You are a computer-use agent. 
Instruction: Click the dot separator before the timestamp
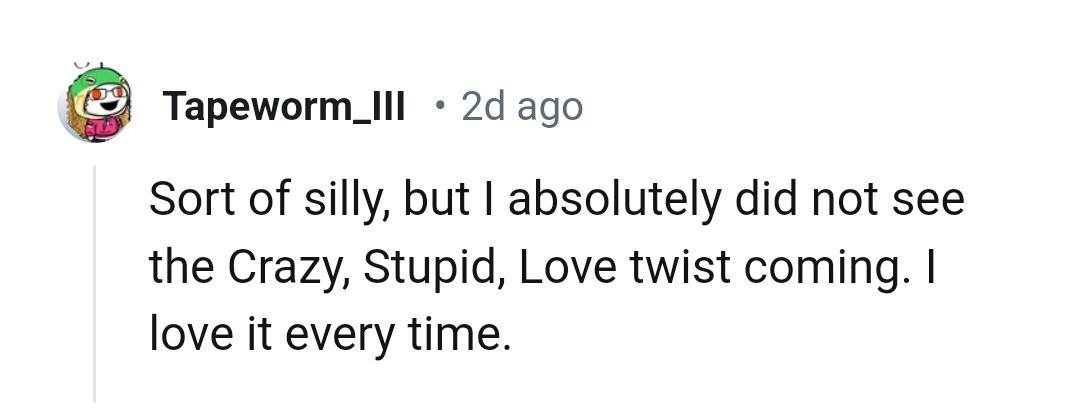point(439,104)
